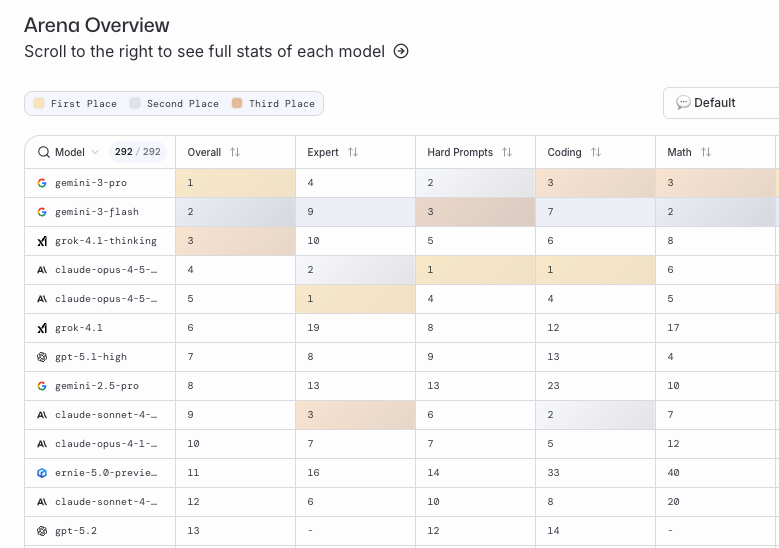The height and width of the screenshot is (548, 779).
Task: Sort by the Hard Prompts column arrows
Action: tap(507, 152)
